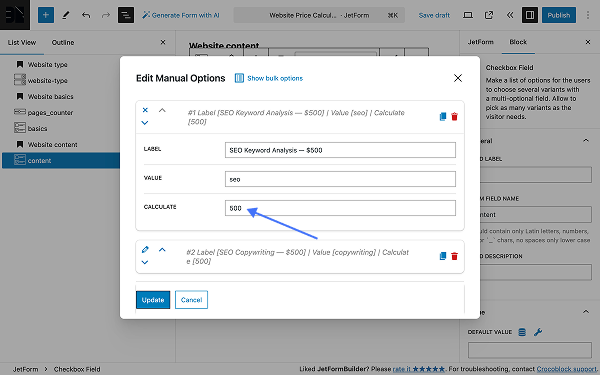Screen dimensions: 600x375
Task: Click the Redo arrow
Action: [106, 15]
